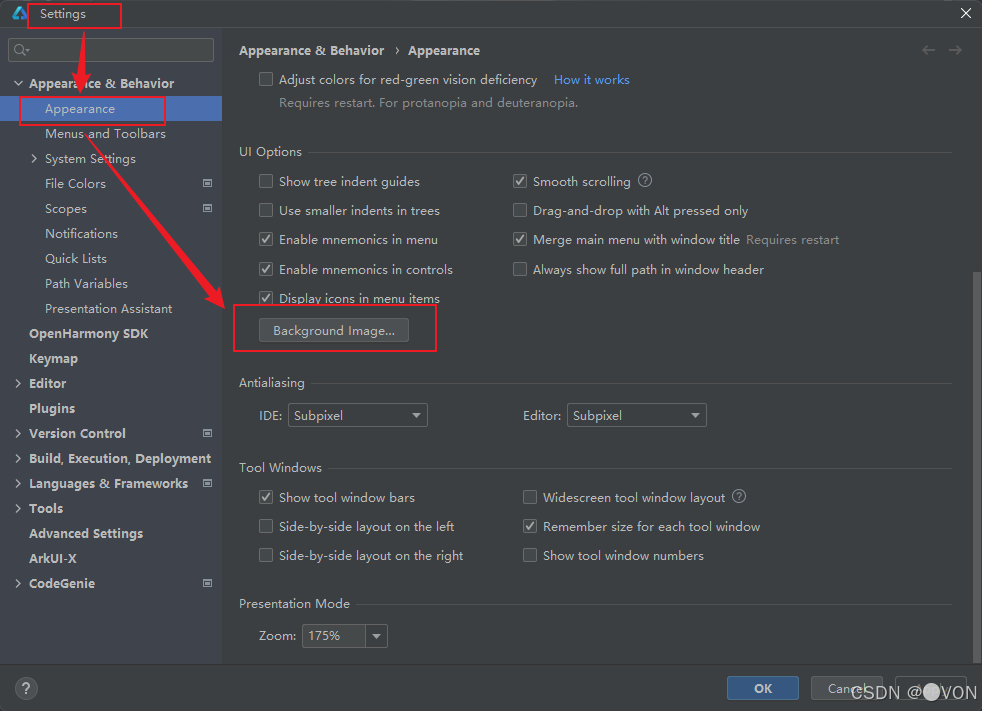
Task: Open the How it works link
Action: click(592, 80)
